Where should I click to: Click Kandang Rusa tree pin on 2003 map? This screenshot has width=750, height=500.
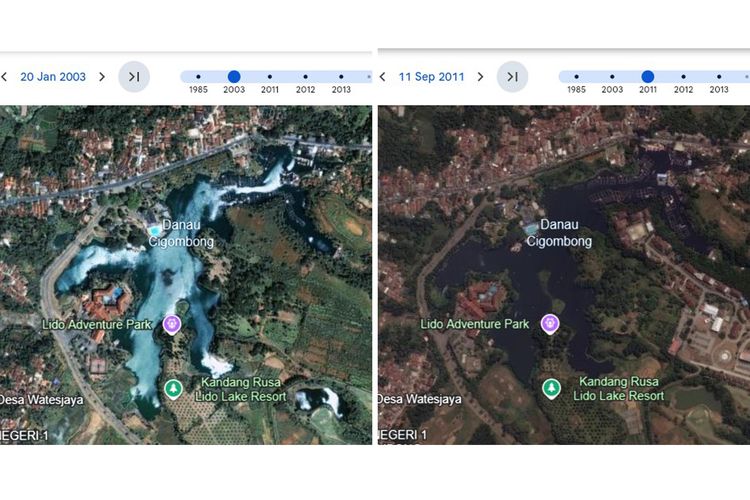[173, 389]
